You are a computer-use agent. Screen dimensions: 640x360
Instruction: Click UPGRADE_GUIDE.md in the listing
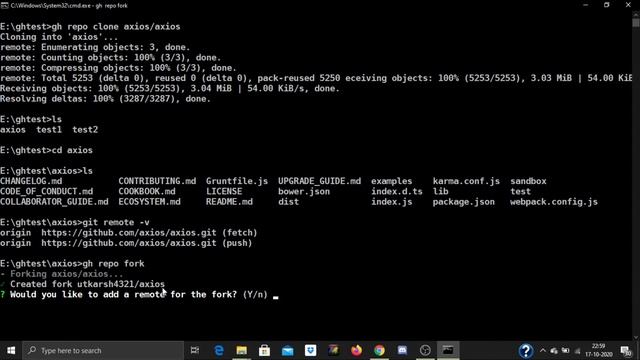319,181
